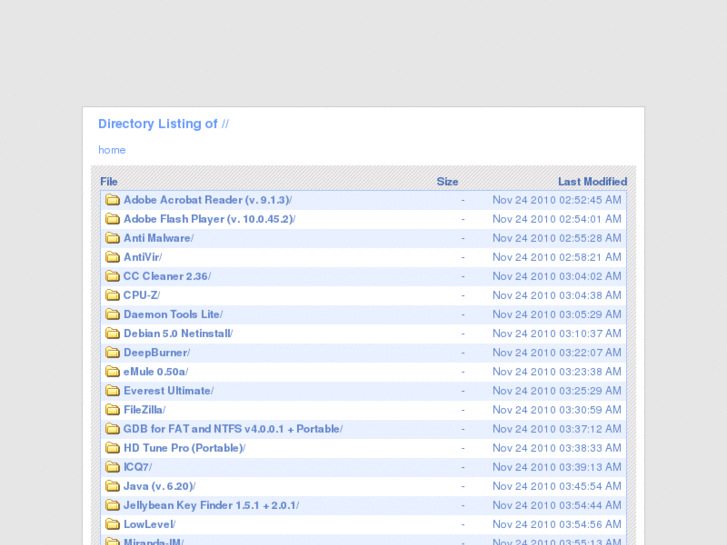Click folder icon beside Java (v. 6.20)
Image resolution: width=727 pixels, height=545 pixels.
[x=112, y=486]
